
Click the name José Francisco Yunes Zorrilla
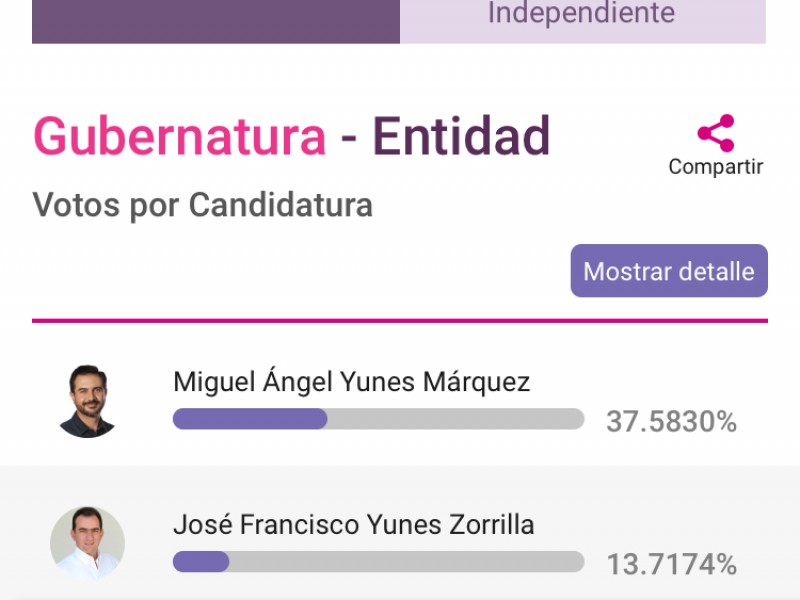tap(354, 524)
